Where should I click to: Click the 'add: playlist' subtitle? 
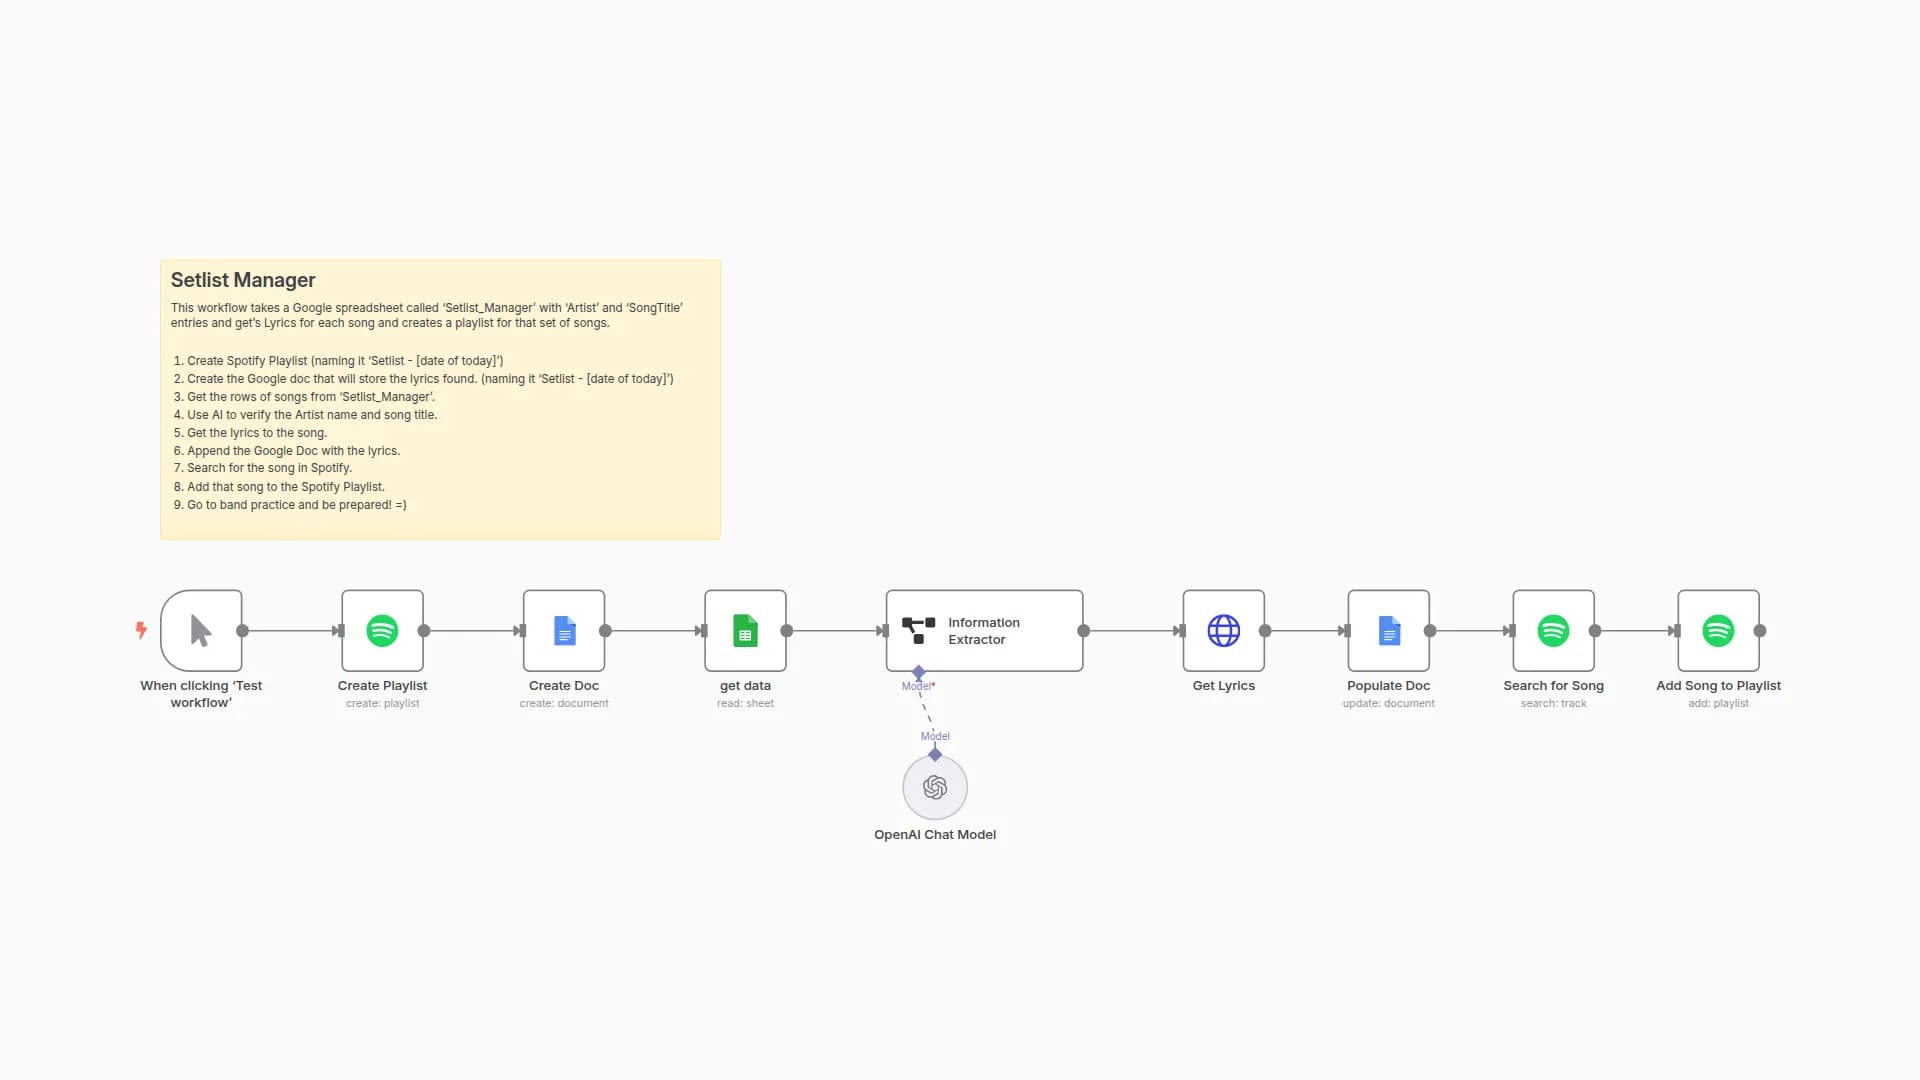tap(1718, 704)
